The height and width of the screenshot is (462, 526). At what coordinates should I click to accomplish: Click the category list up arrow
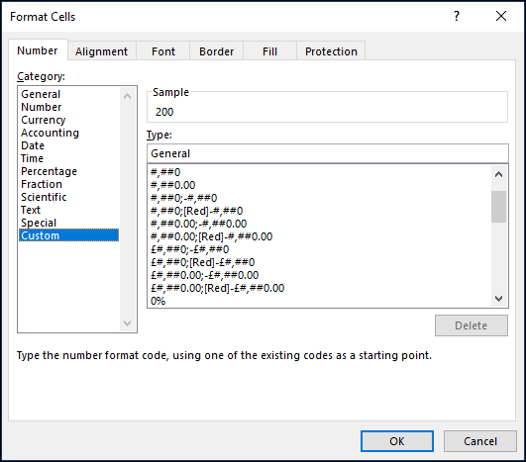coord(127,96)
